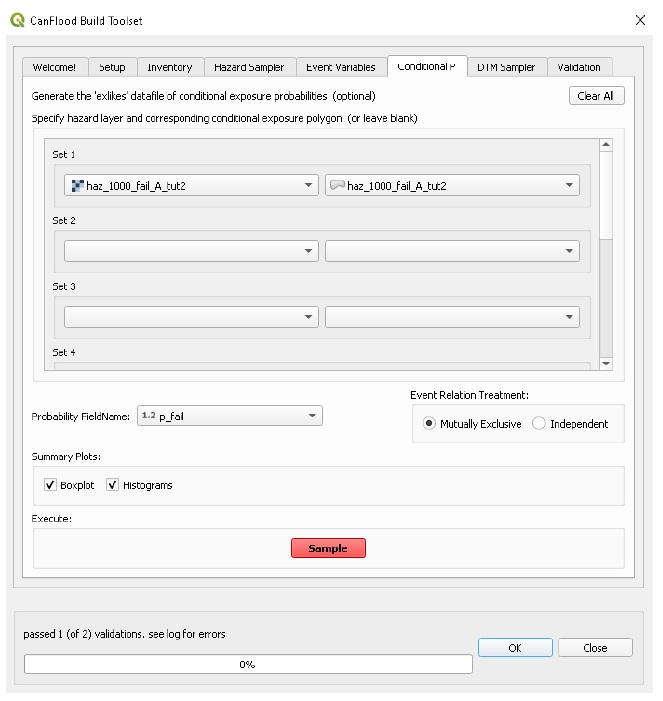
Task: Click the 'Event Relation Treatment:' label
Action: [x=469, y=395]
